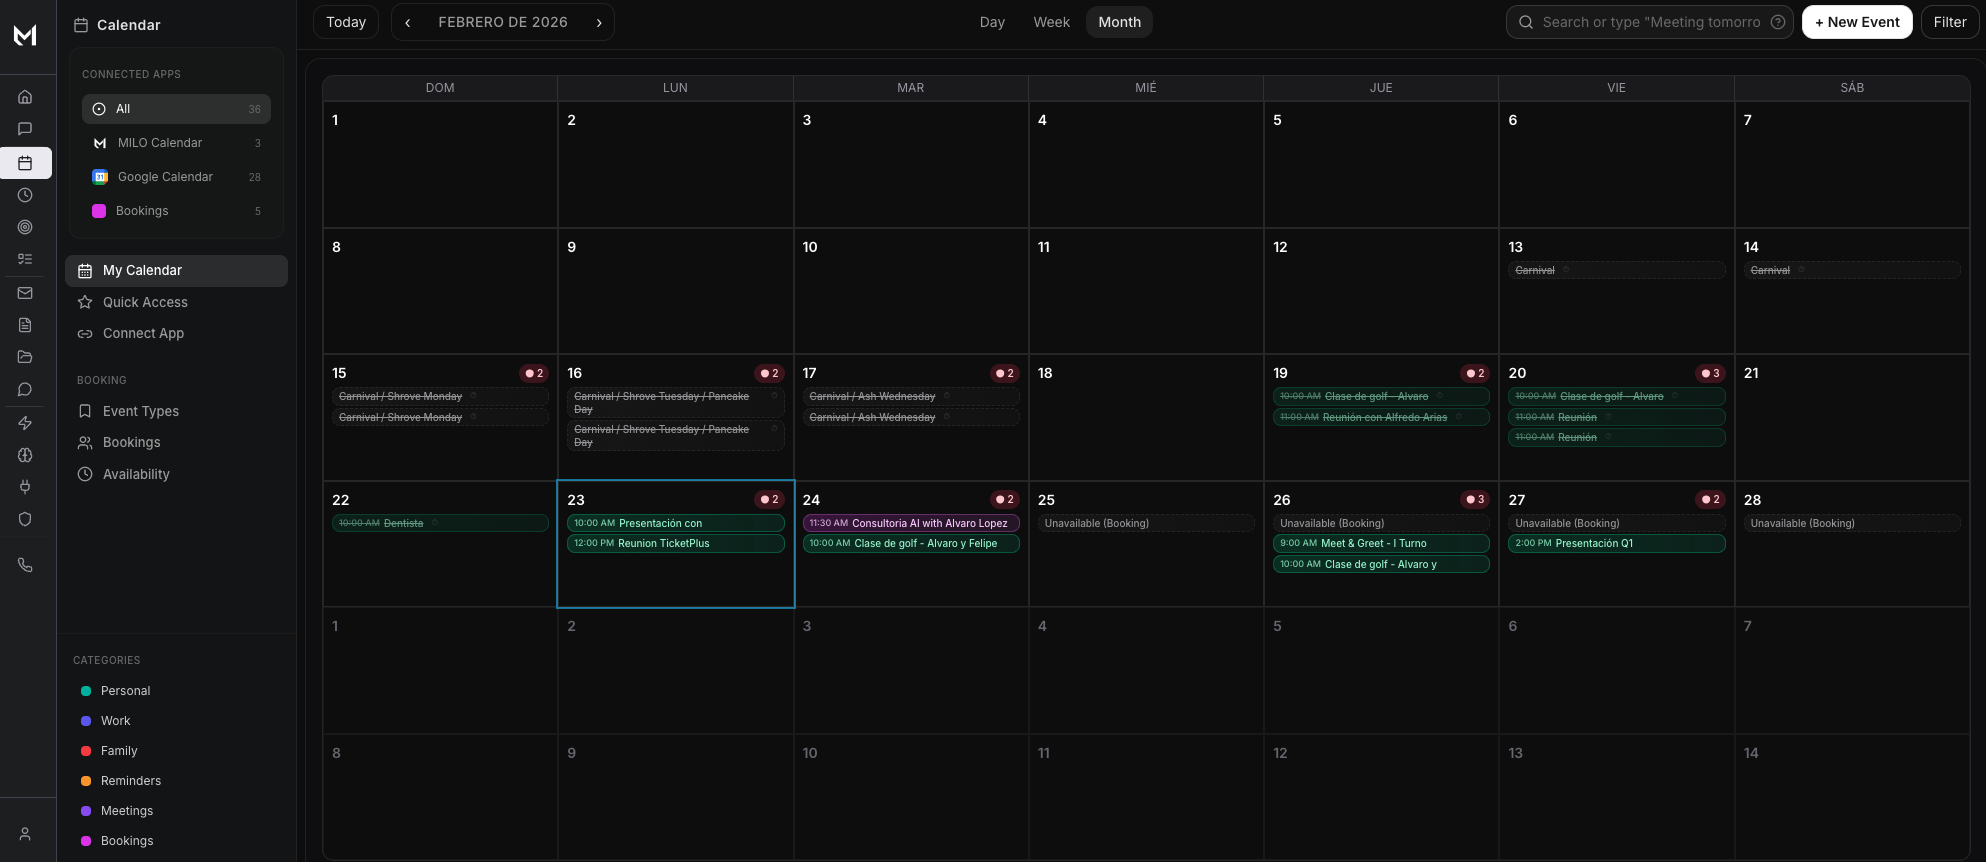Viewport: 1986px width, 862px height.
Task: Jump to Today
Action: click(x=346, y=22)
